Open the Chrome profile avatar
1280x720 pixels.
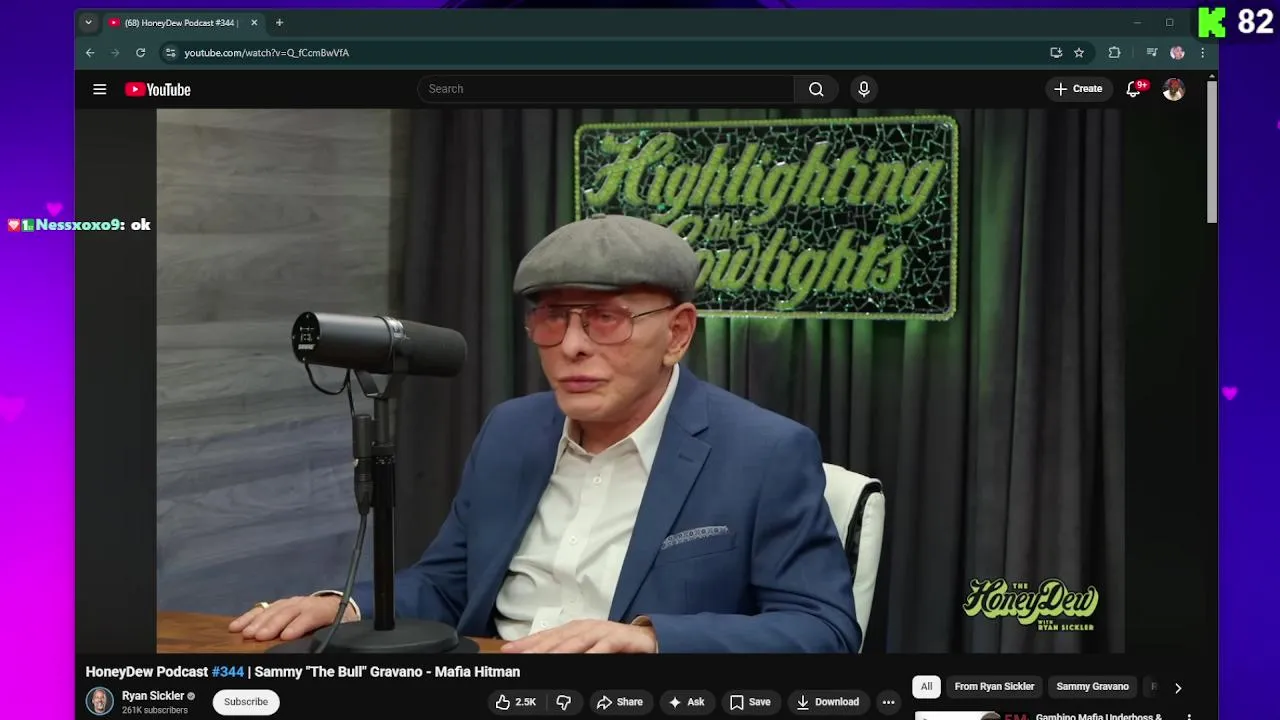click(x=1177, y=52)
